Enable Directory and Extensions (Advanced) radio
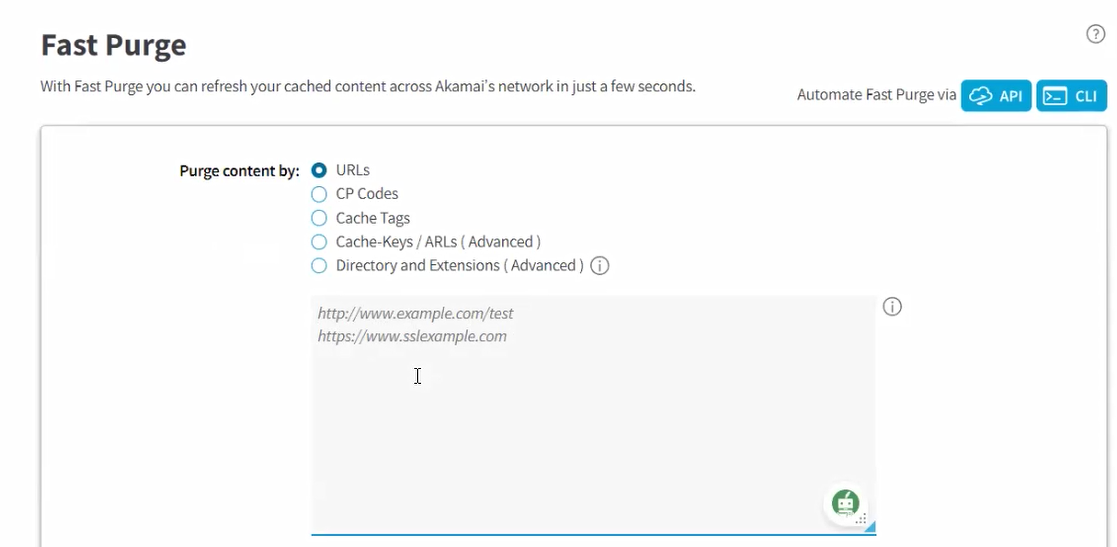Screen dimensions: 1117x547 319,266
